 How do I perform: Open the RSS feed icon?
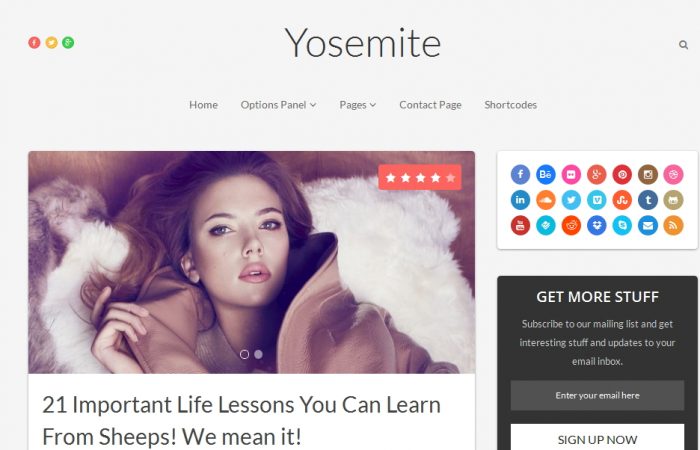(674, 225)
